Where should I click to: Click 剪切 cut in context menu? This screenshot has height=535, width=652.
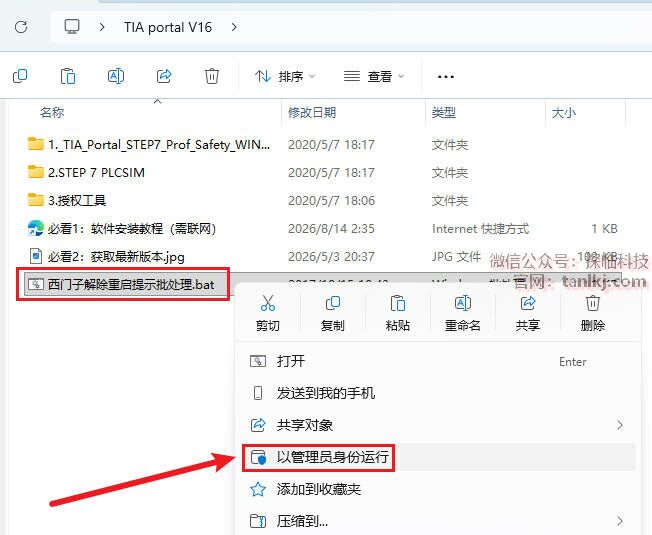point(268,313)
